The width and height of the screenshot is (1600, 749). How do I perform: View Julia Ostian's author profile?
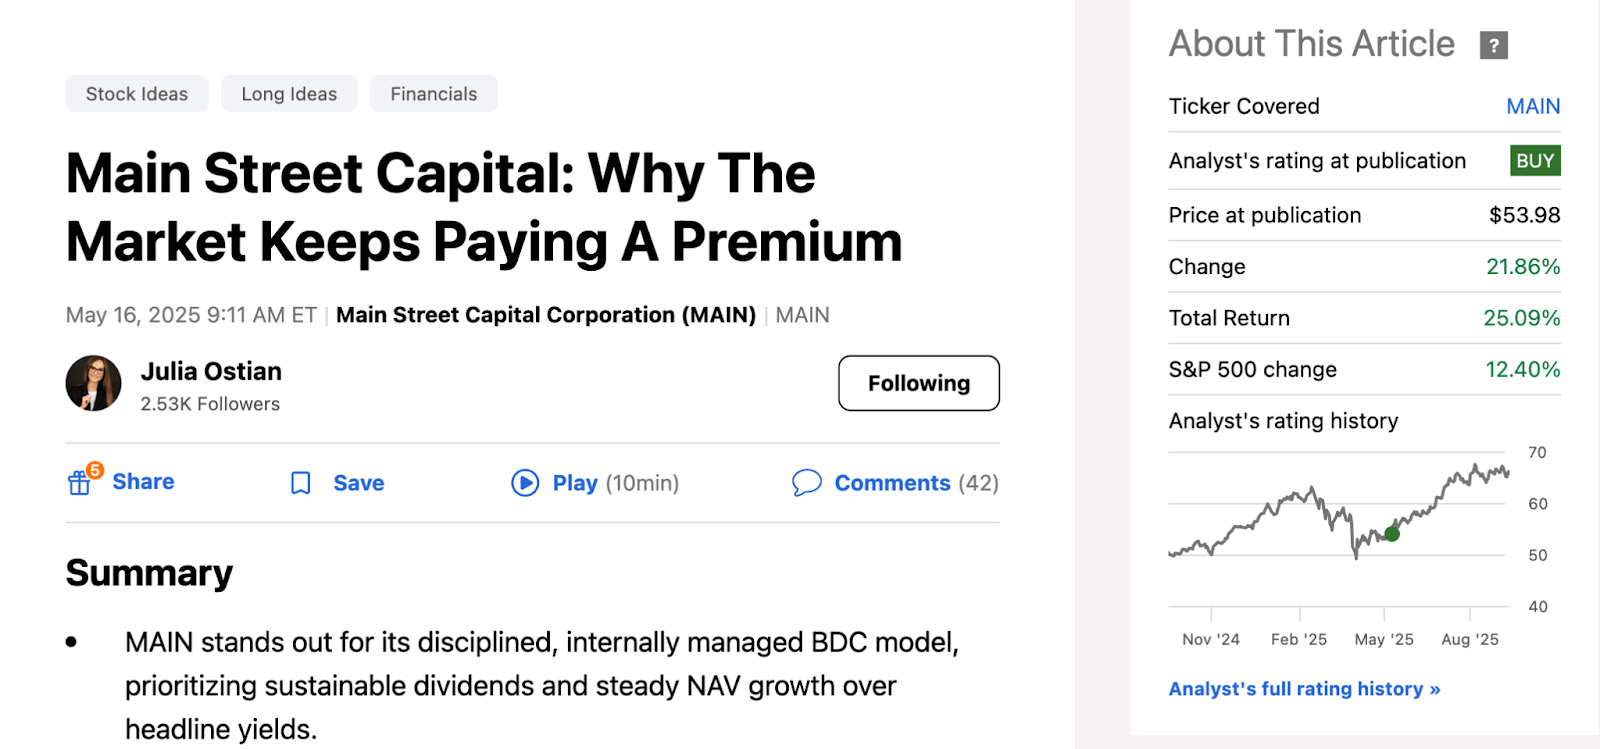point(210,371)
